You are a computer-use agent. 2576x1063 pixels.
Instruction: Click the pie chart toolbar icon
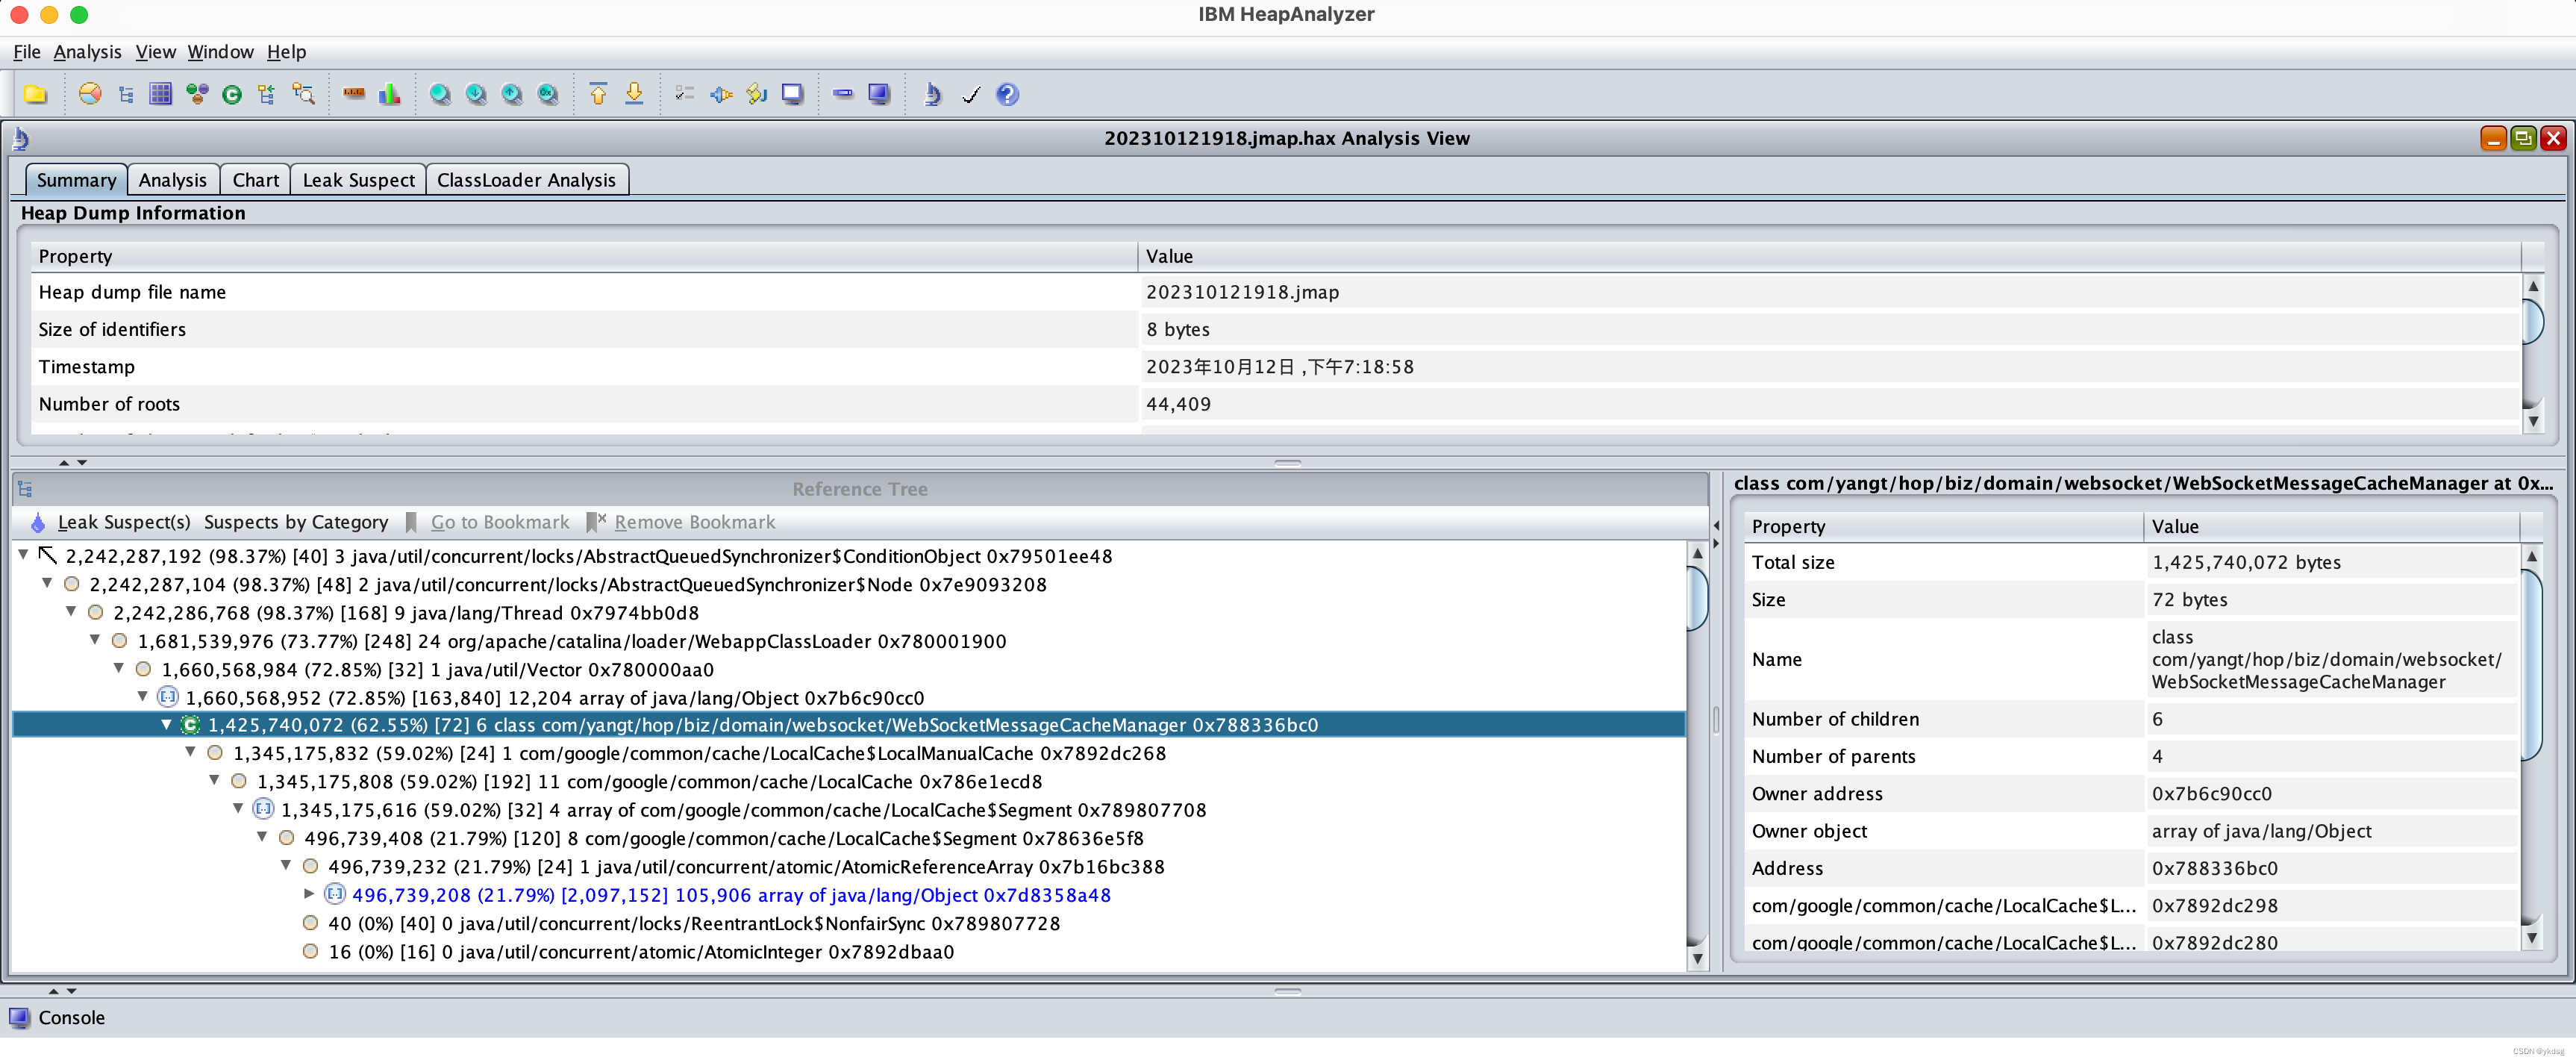(x=90, y=94)
